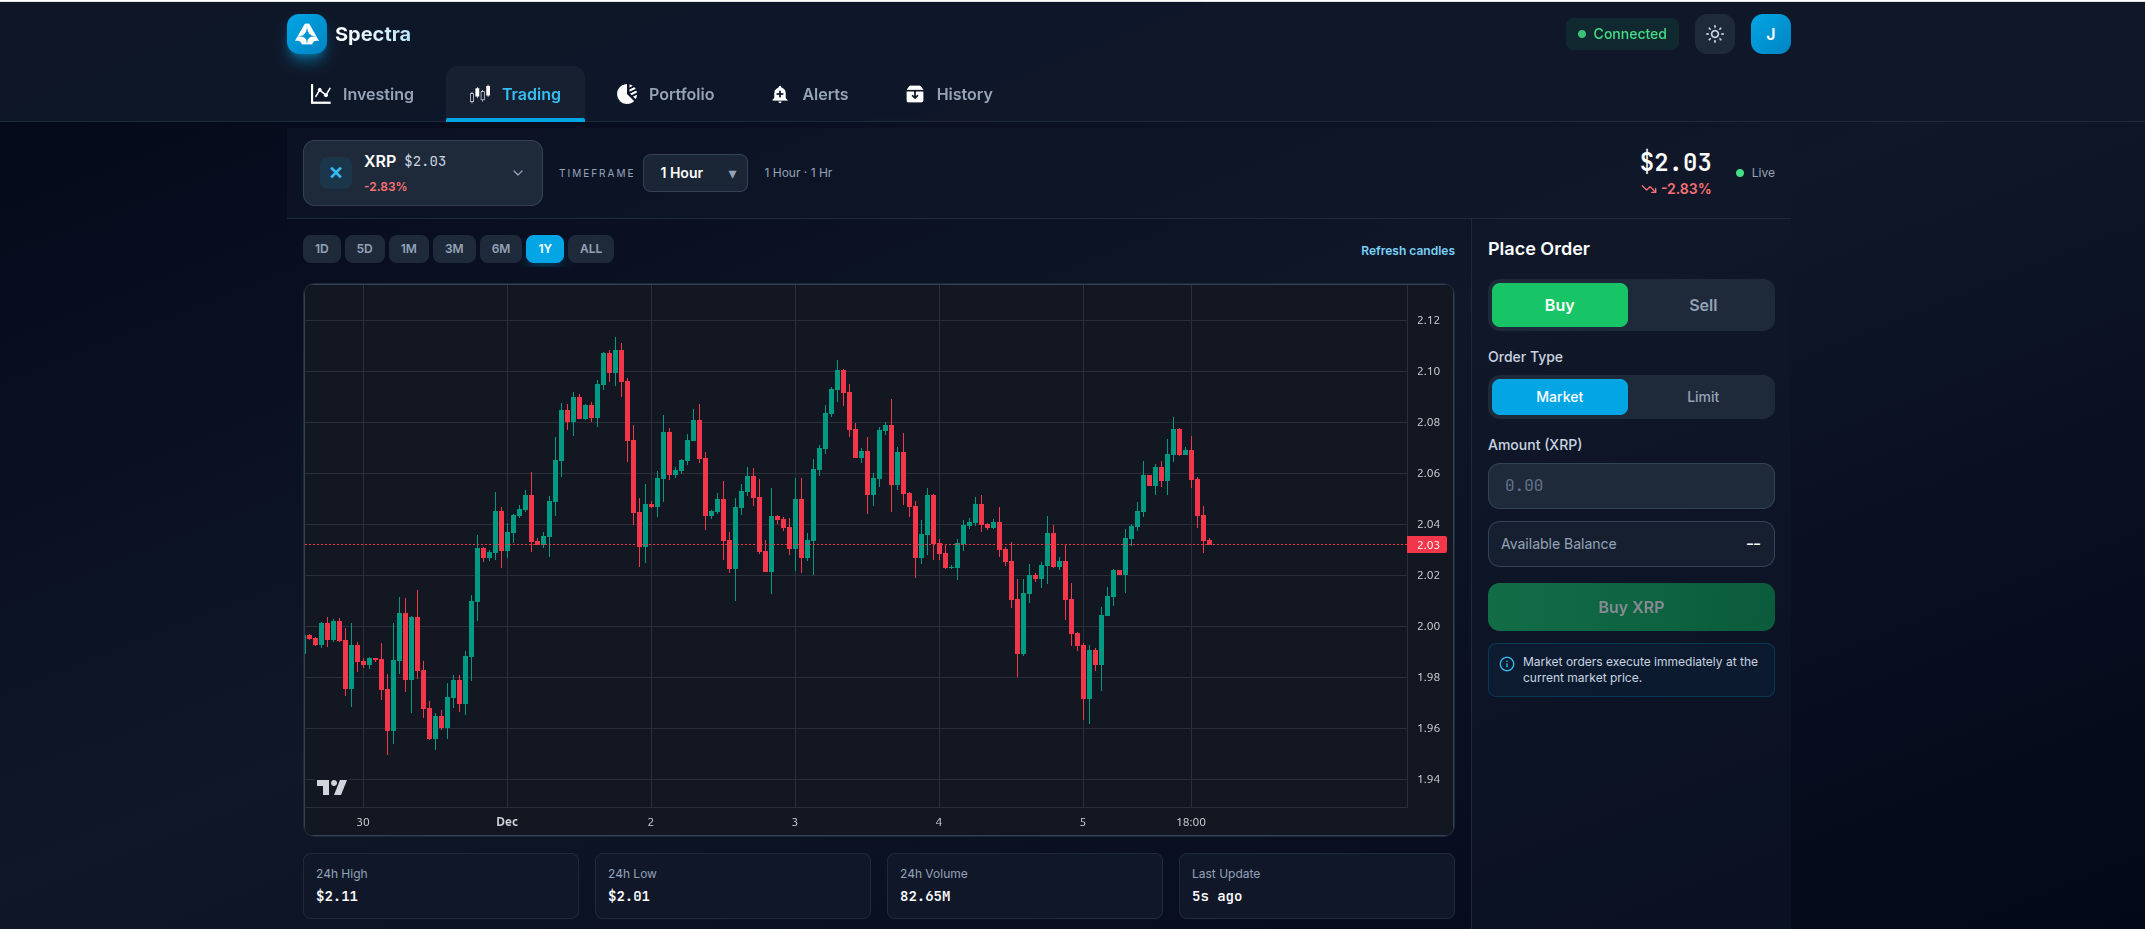
Task: Click the Investing line chart icon
Action: (321, 94)
